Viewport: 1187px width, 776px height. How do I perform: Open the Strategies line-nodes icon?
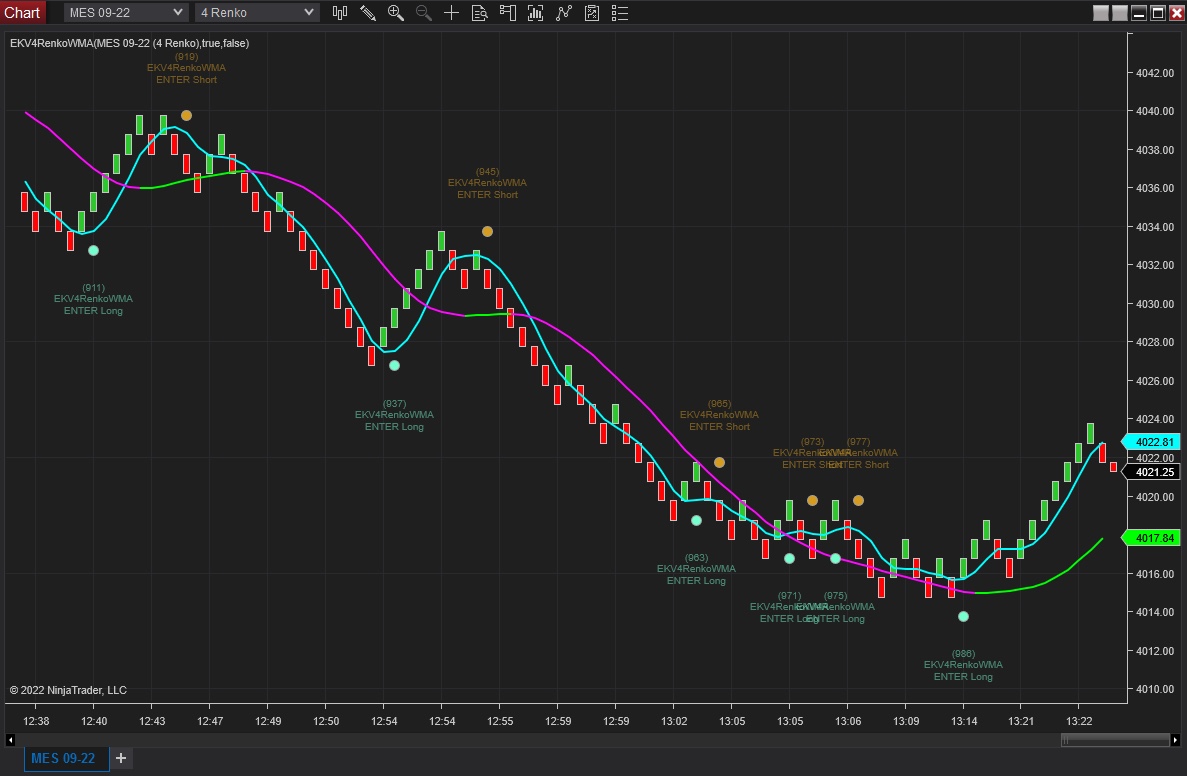coord(564,13)
